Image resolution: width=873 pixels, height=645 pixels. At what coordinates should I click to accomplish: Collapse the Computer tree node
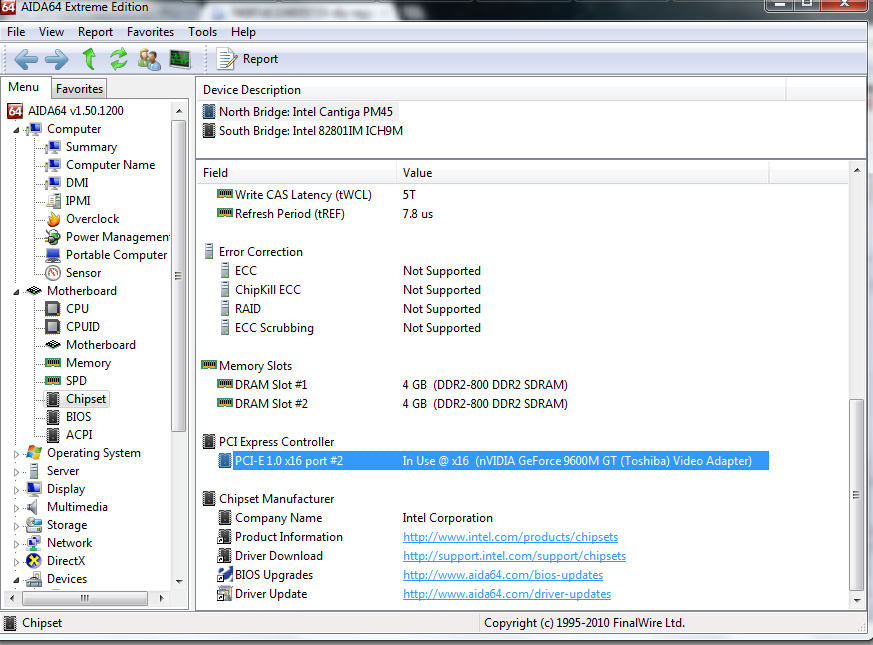16,130
